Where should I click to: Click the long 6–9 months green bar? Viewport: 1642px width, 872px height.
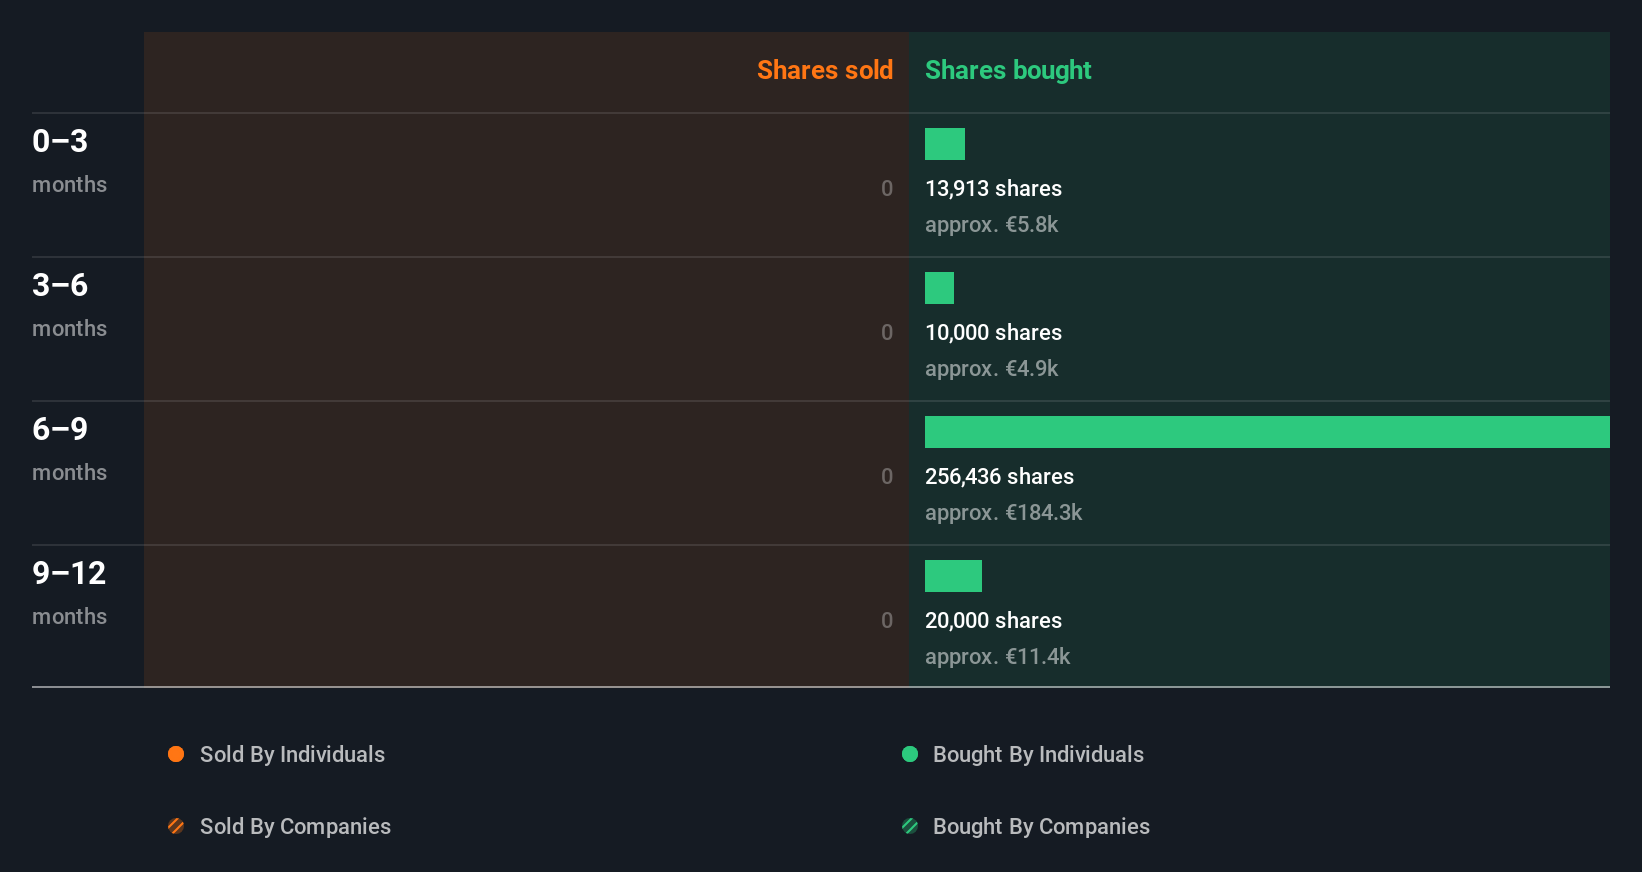[x=1267, y=432]
